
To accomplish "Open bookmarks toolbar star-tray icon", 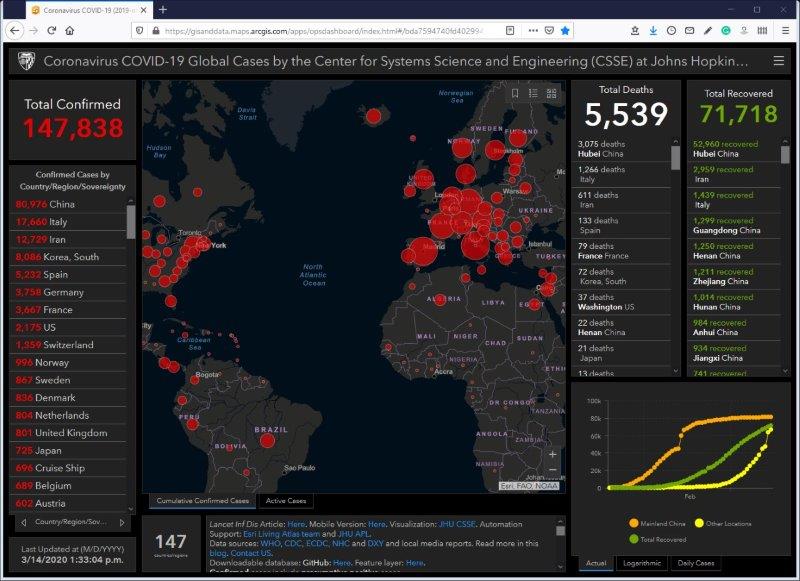I will [635, 31].
